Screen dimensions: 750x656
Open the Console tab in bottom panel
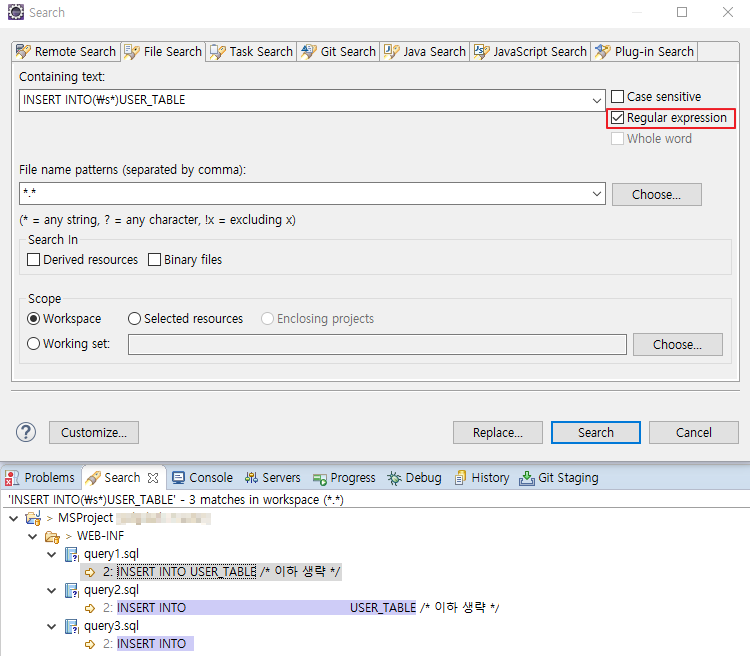(x=202, y=478)
